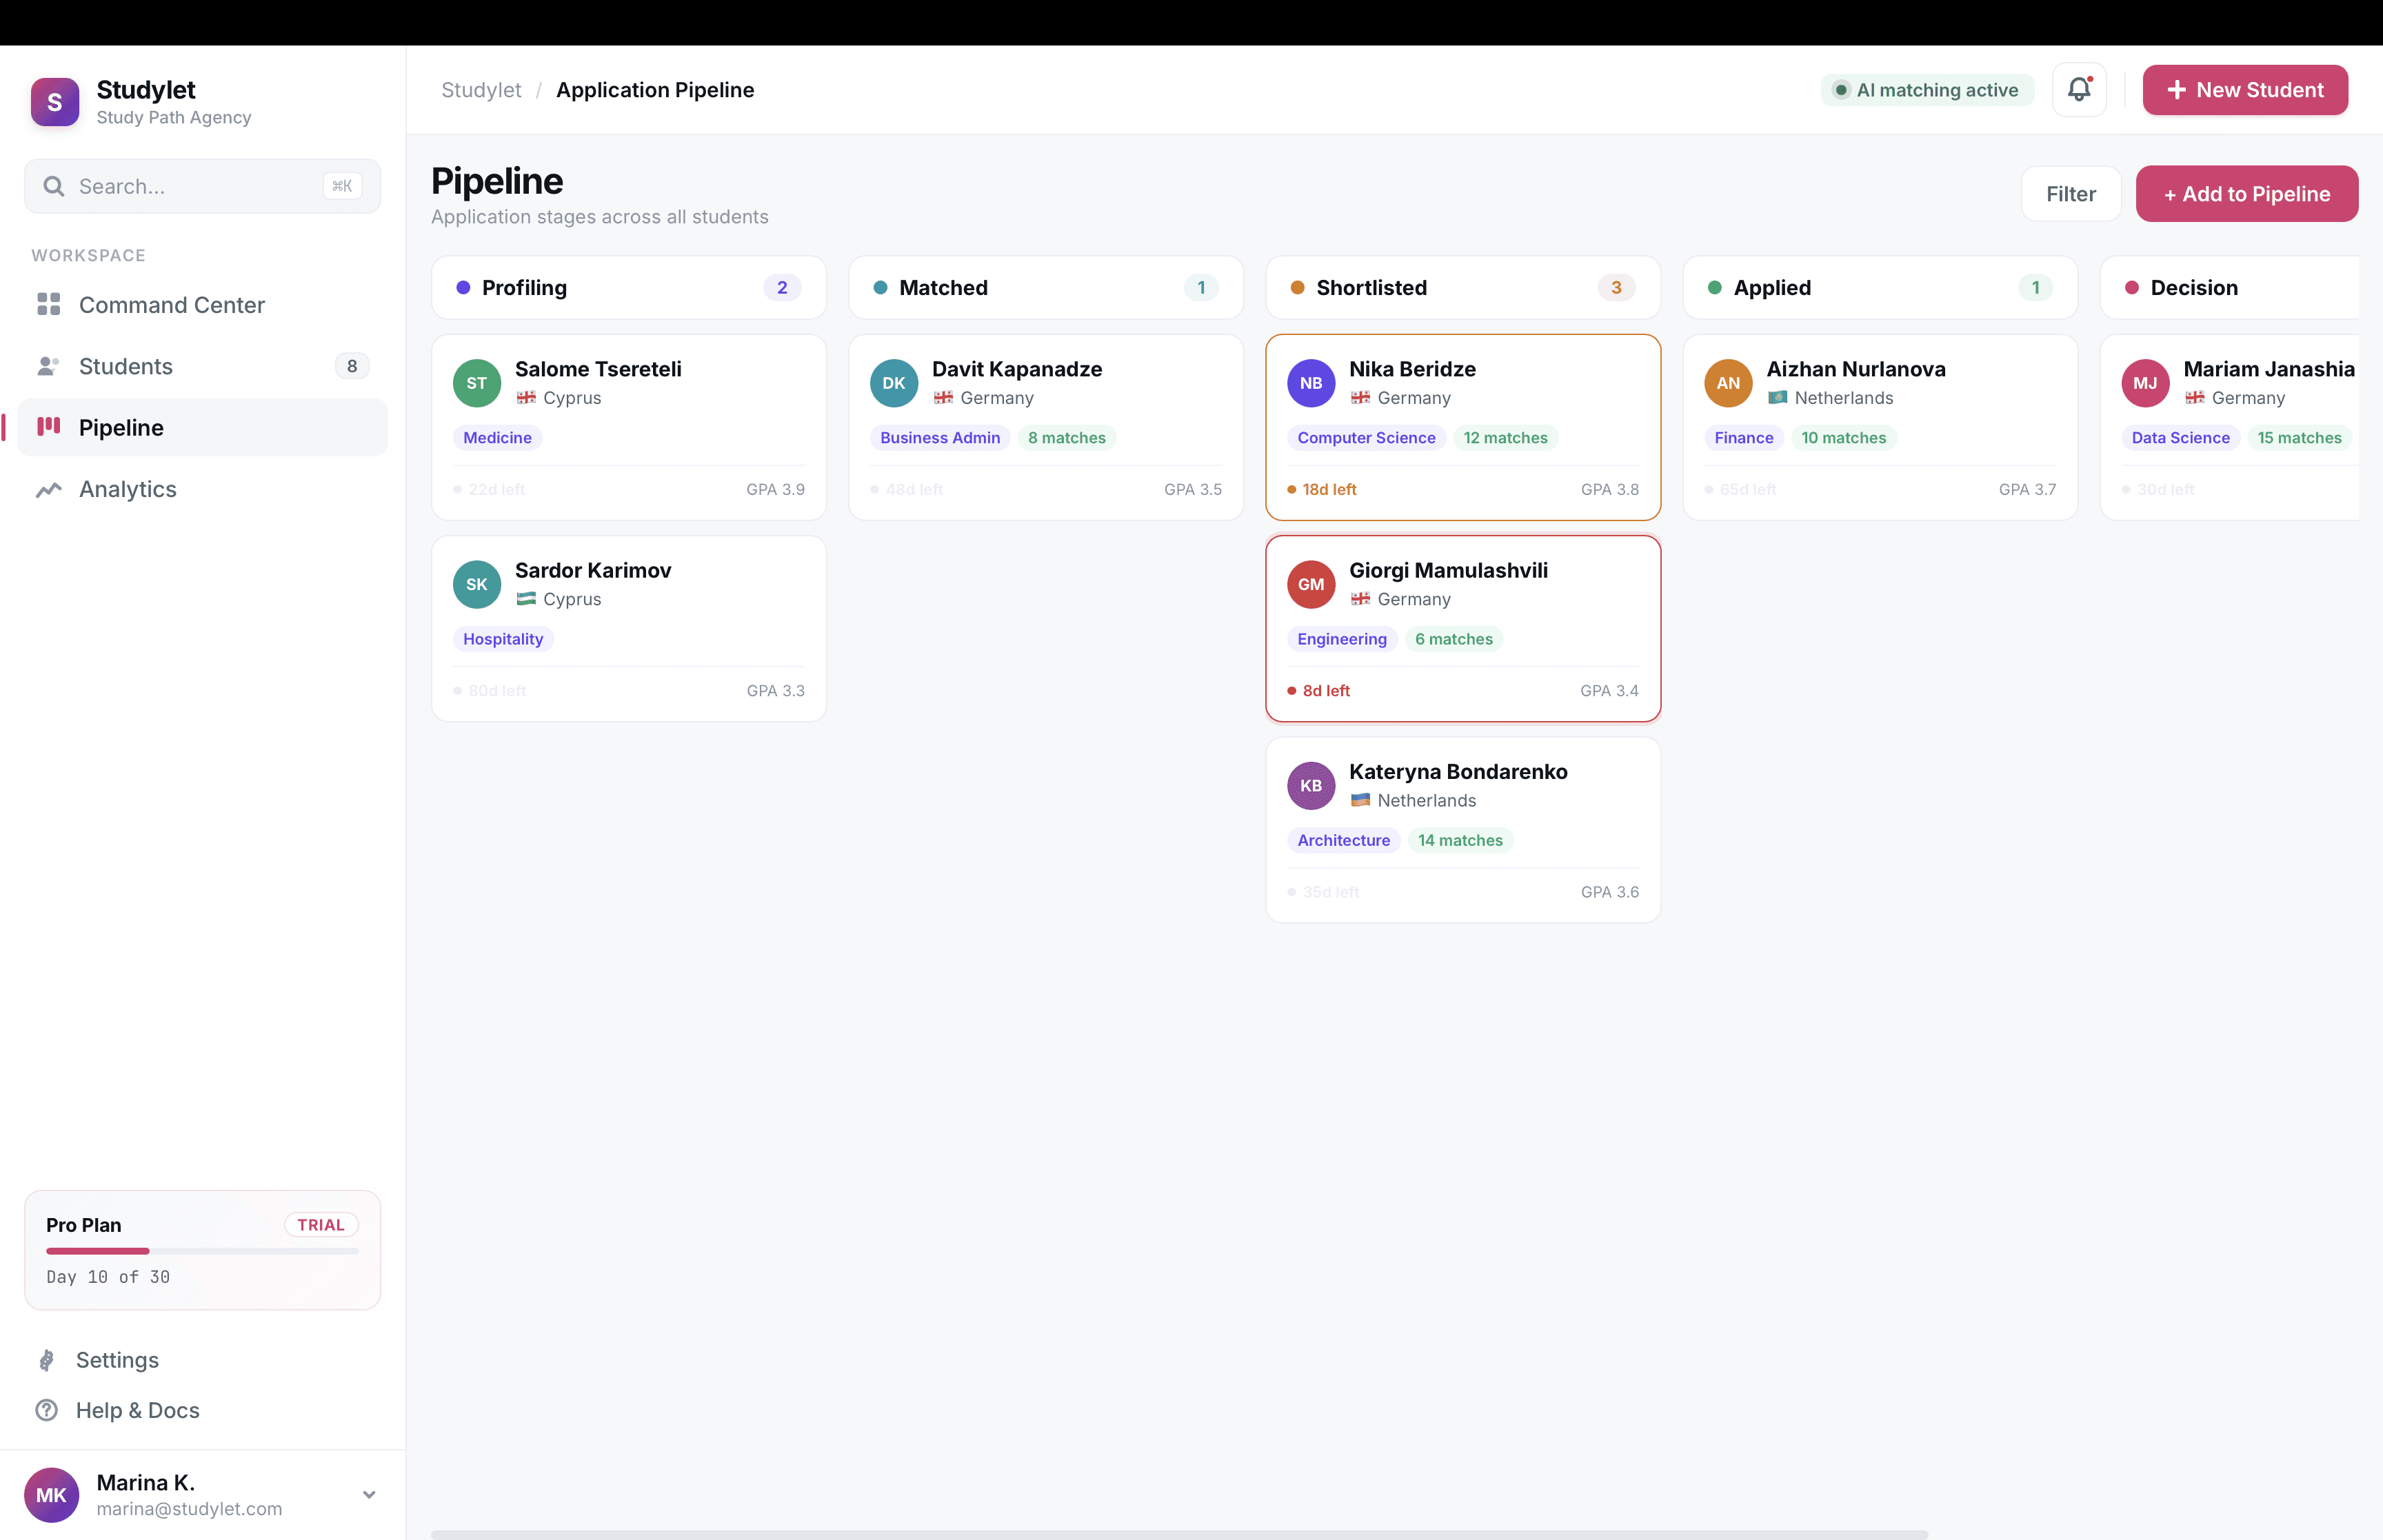The image size is (2383, 1540).
Task: Click the Command Center grid icon
Action: 49,304
